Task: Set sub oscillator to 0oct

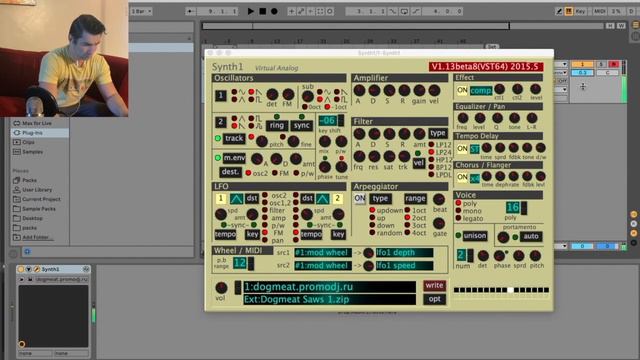Action: 304,107
